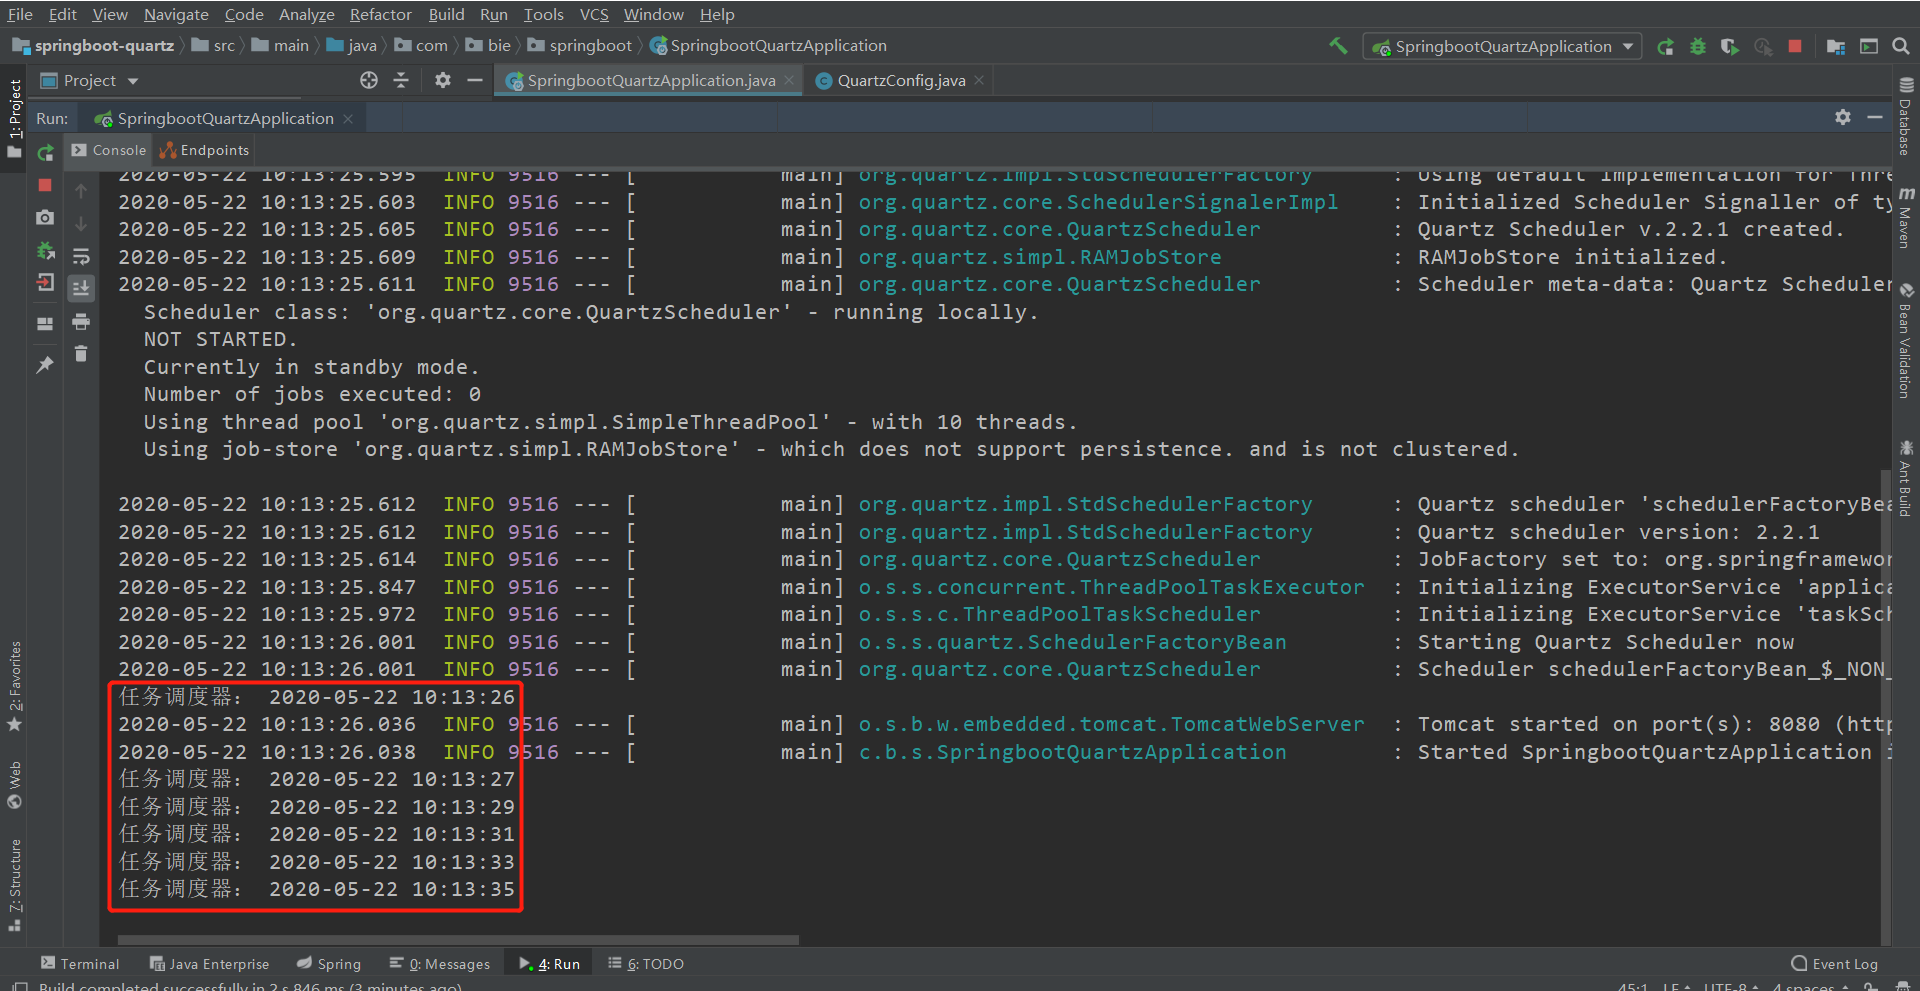
Task: Open the Project Structure dialog icon
Action: 1836,46
